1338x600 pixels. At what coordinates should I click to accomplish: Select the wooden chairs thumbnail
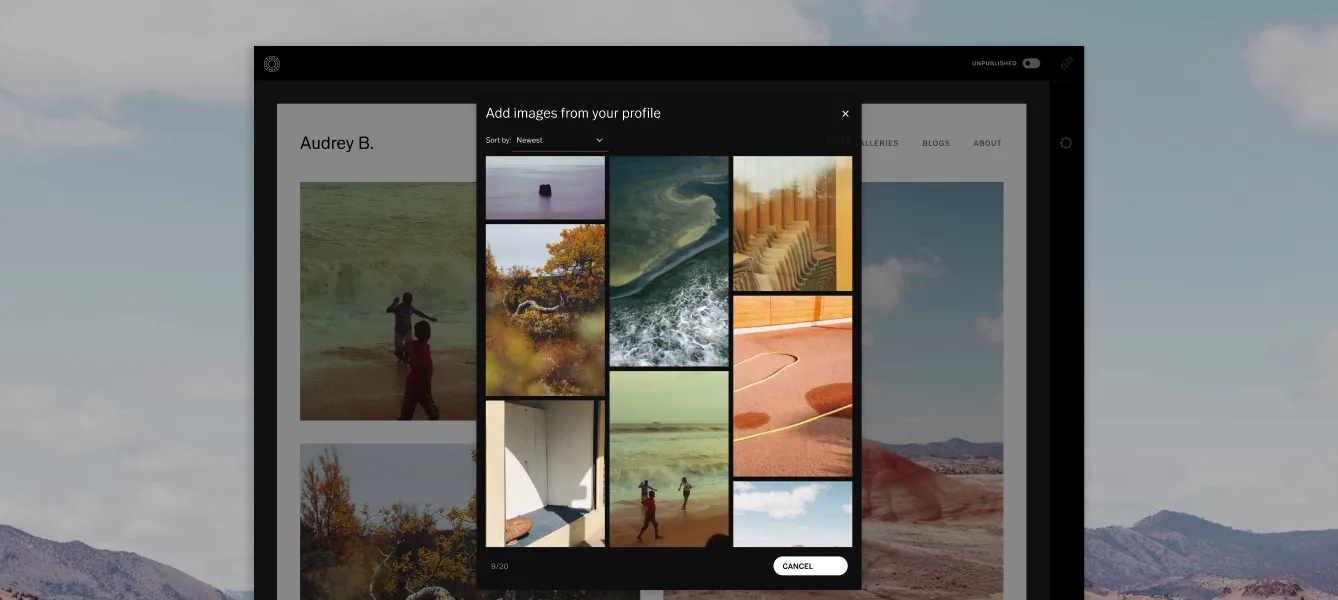pos(792,224)
